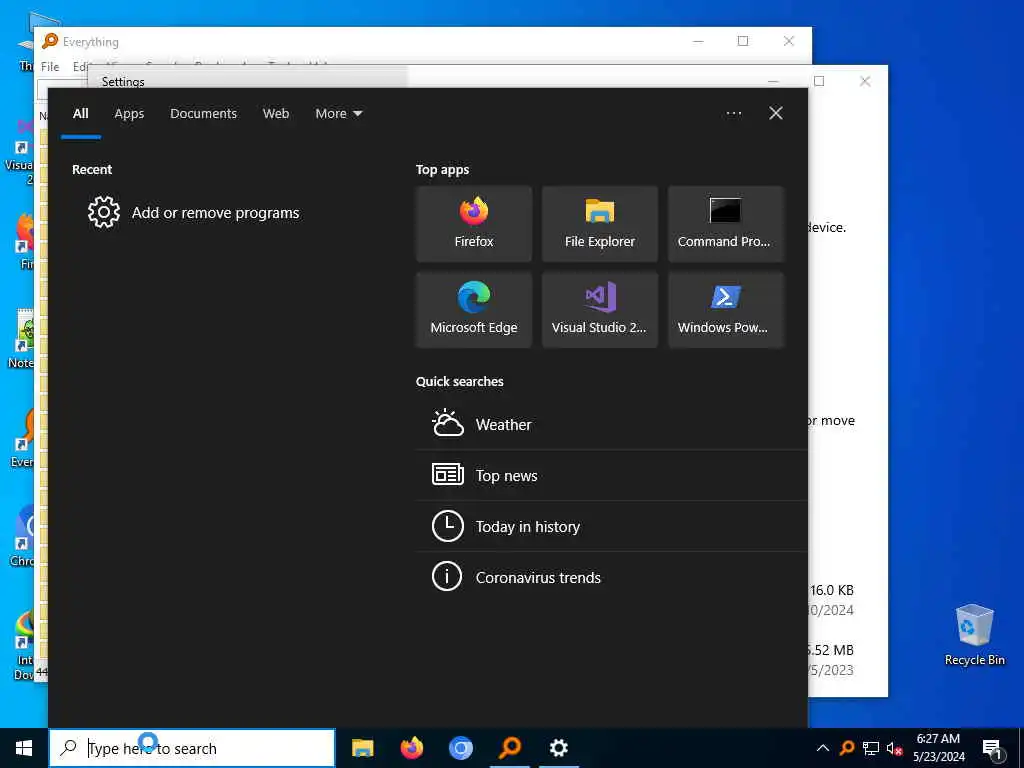The width and height of the screenshot is (1024, 768).
Task: Close the Settings window
Action: [865, 81]
